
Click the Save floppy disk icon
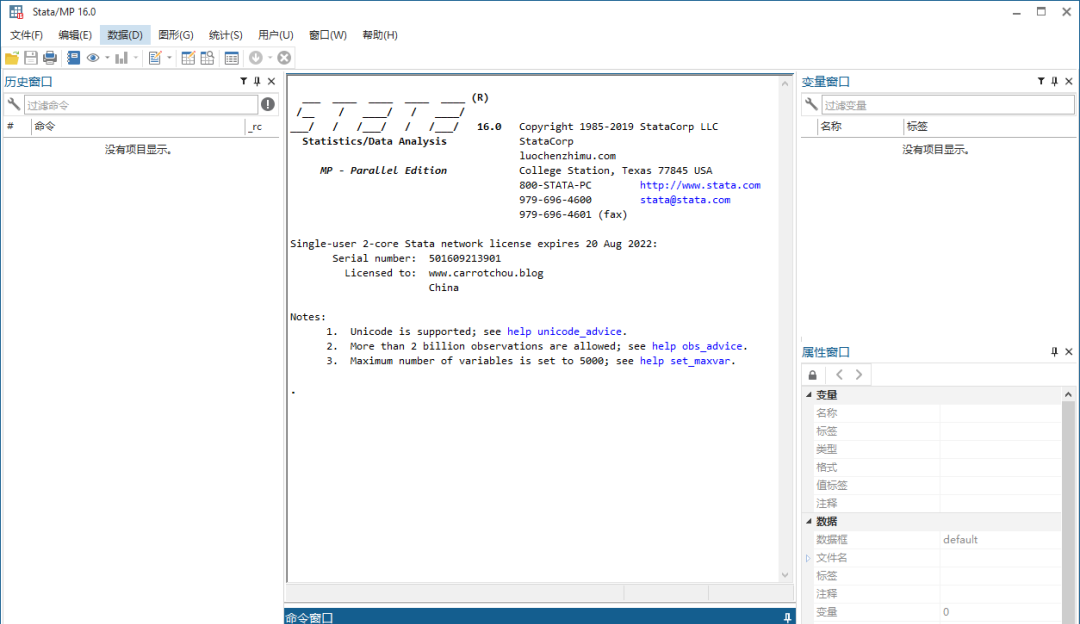(x=31, y=59)
